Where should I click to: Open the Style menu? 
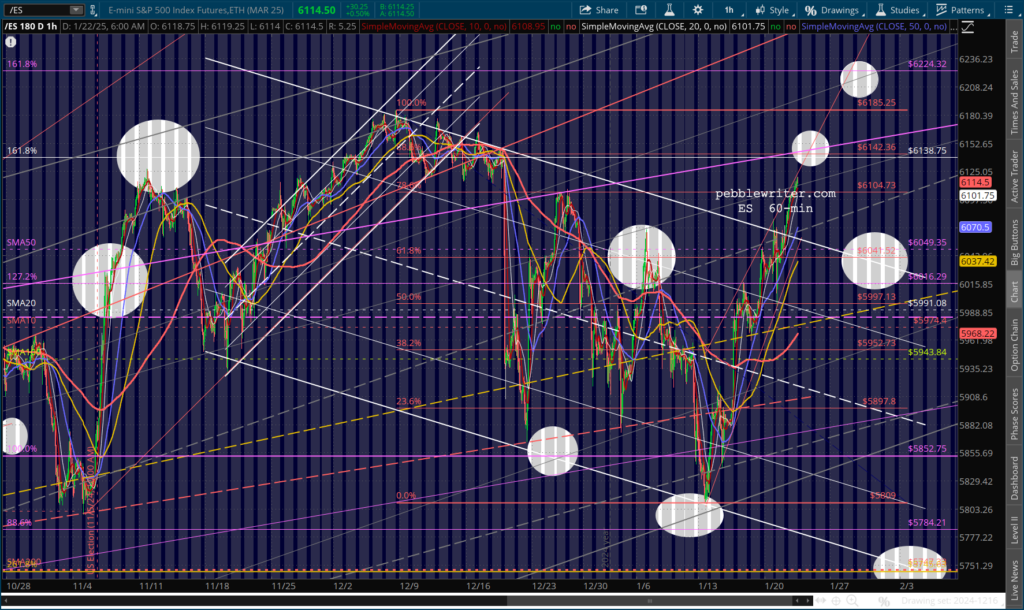click(x=773, y=10)
